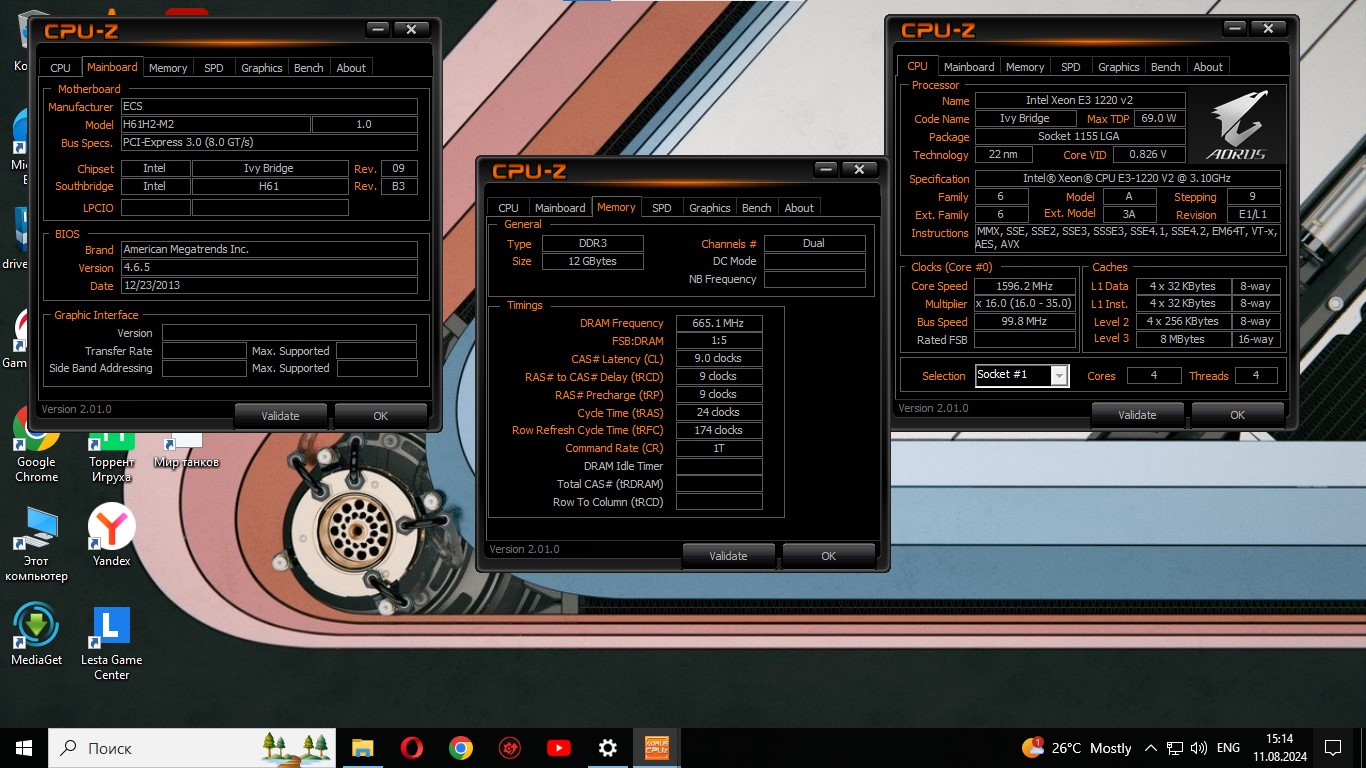The width and height of the screenshot is (1366, 768).
Task: Open the taskbar clock showing 15:14
Action: click(x=1278, y=748)
